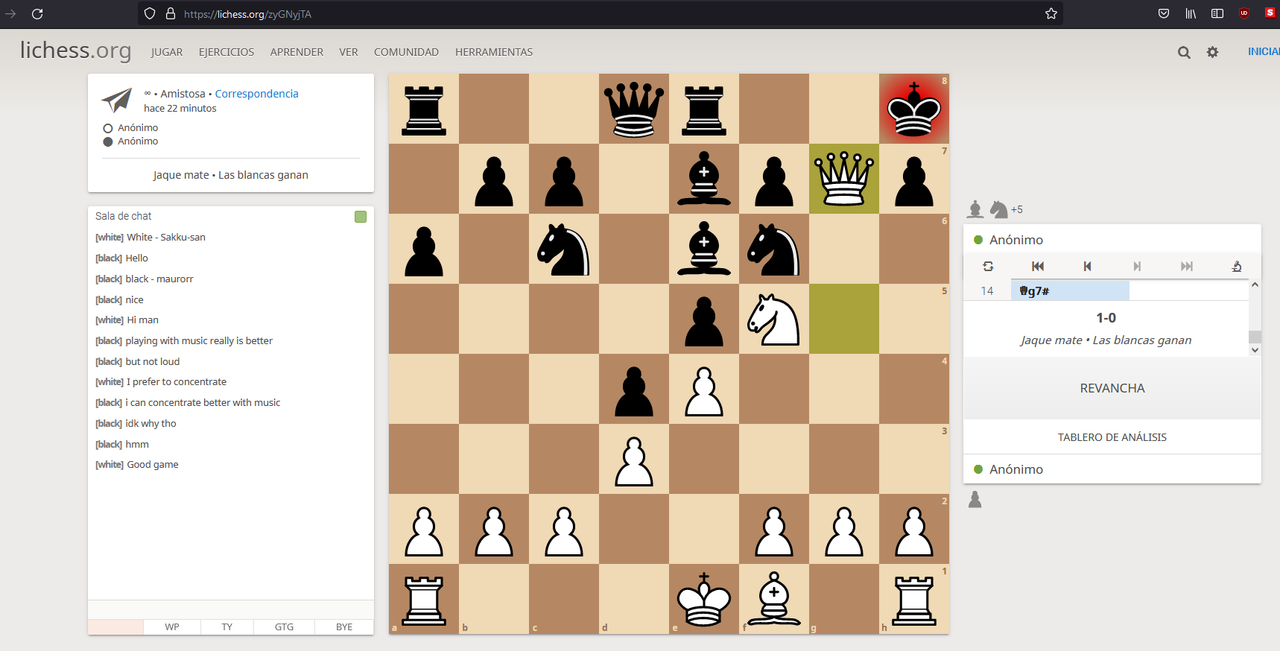1280x651 pixels.
Task: Select the black bishop on e6
Action: point(704,249)
